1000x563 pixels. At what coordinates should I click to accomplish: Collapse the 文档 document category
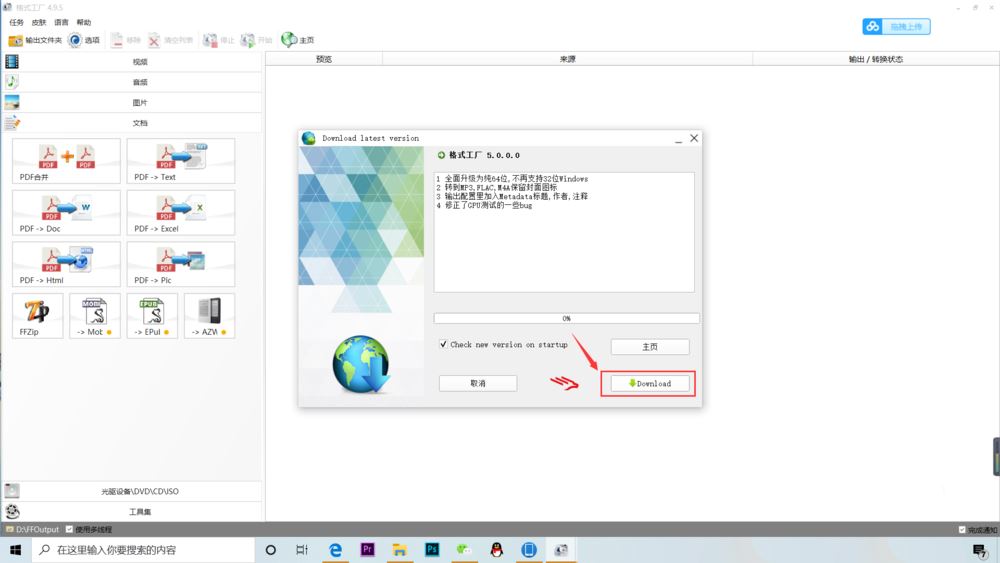[132, 123]
